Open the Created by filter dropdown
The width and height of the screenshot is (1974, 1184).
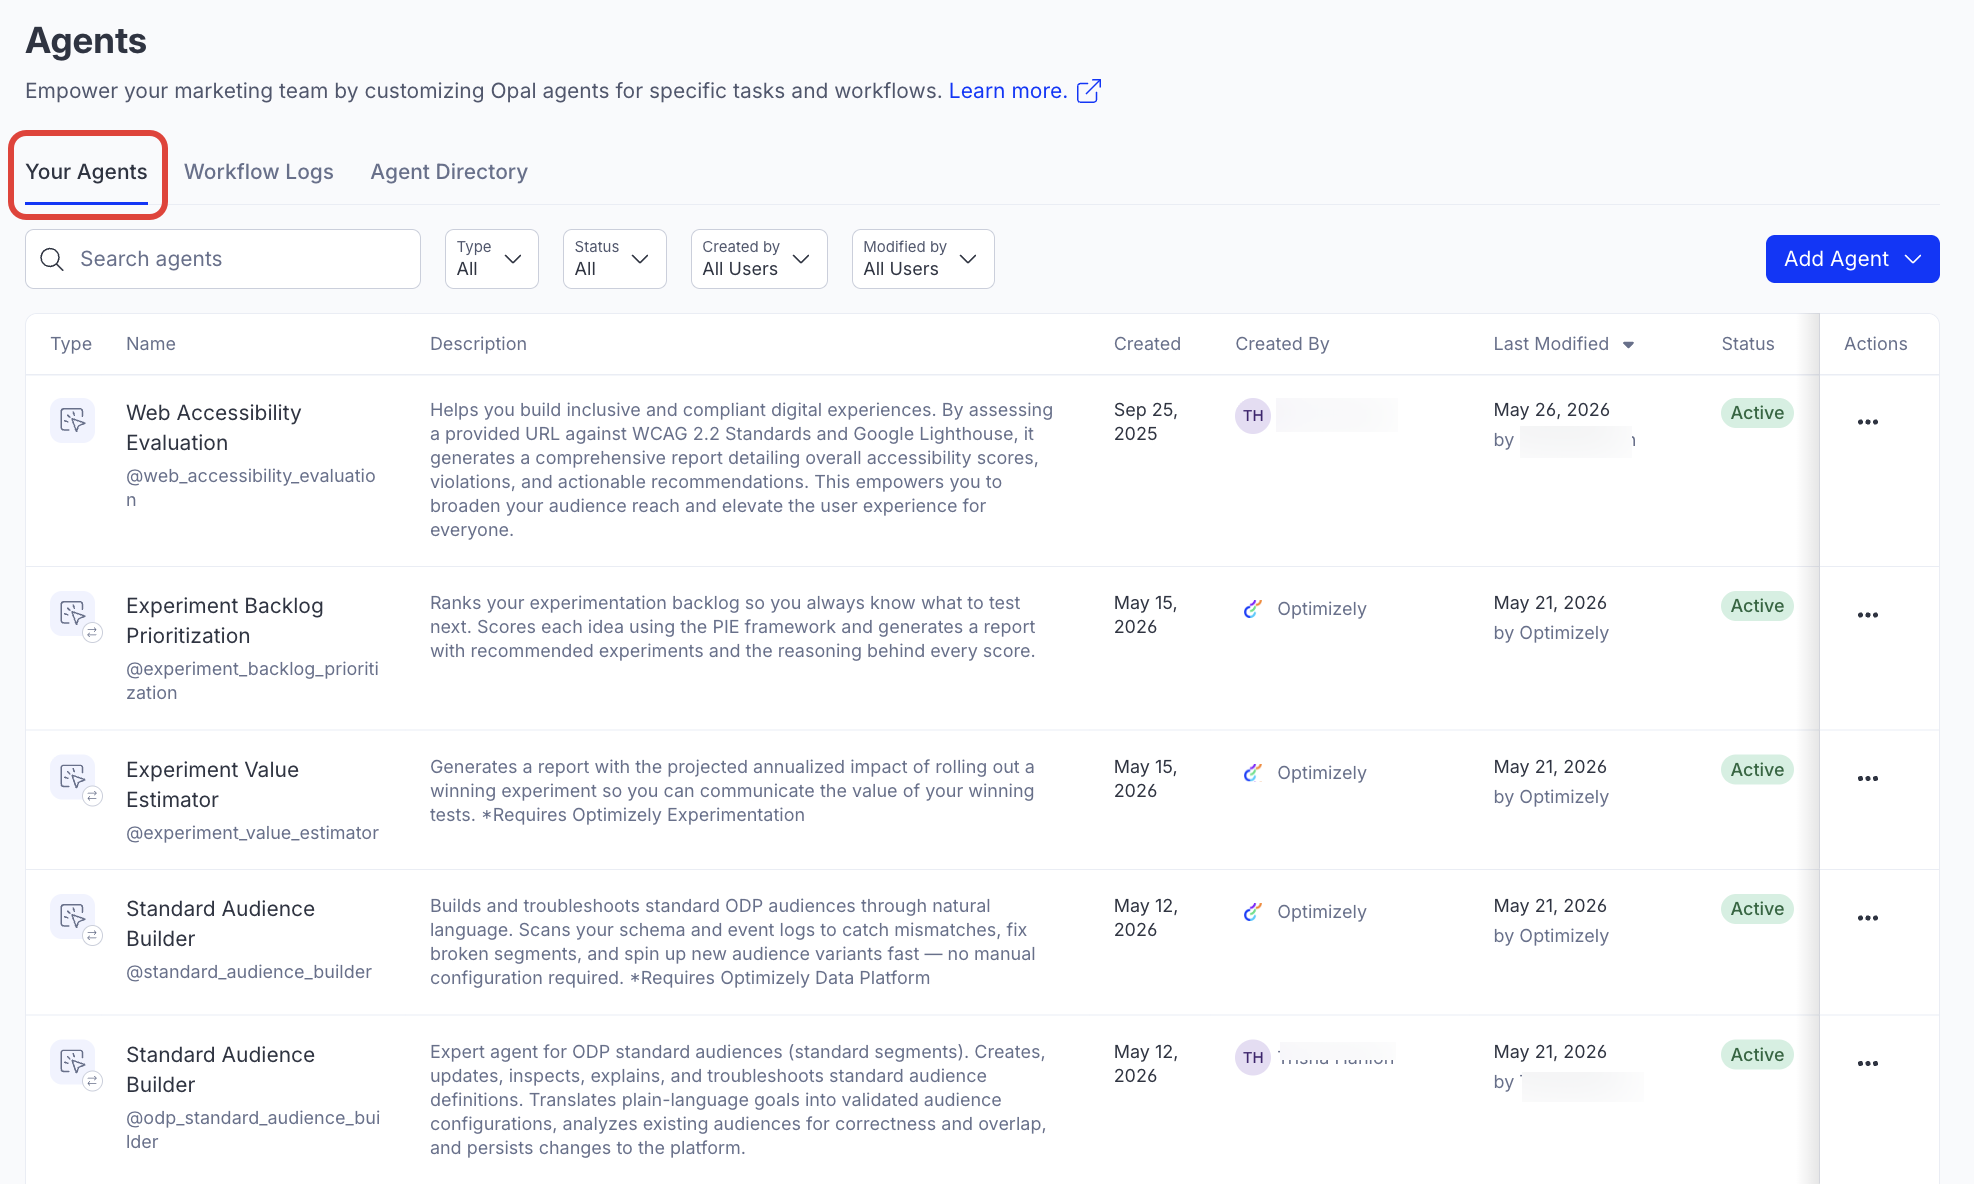point(759,259)
